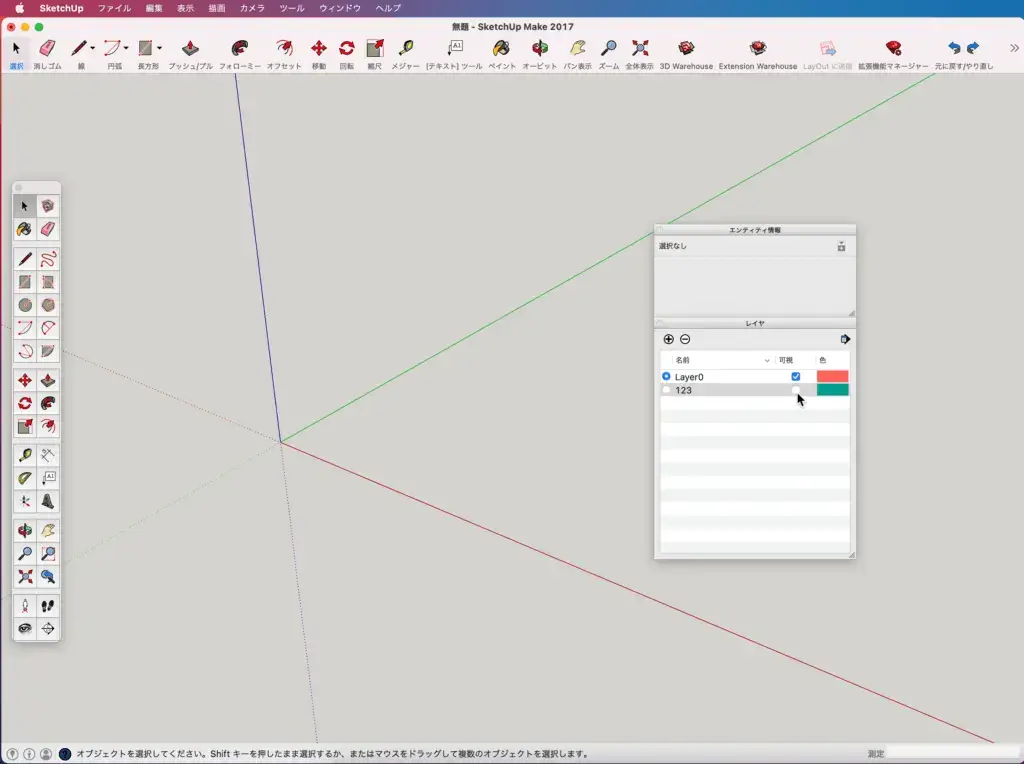Choose the Axes tool in floating palette
Screen dimensions: 1024x764
(x=25, y=501)
